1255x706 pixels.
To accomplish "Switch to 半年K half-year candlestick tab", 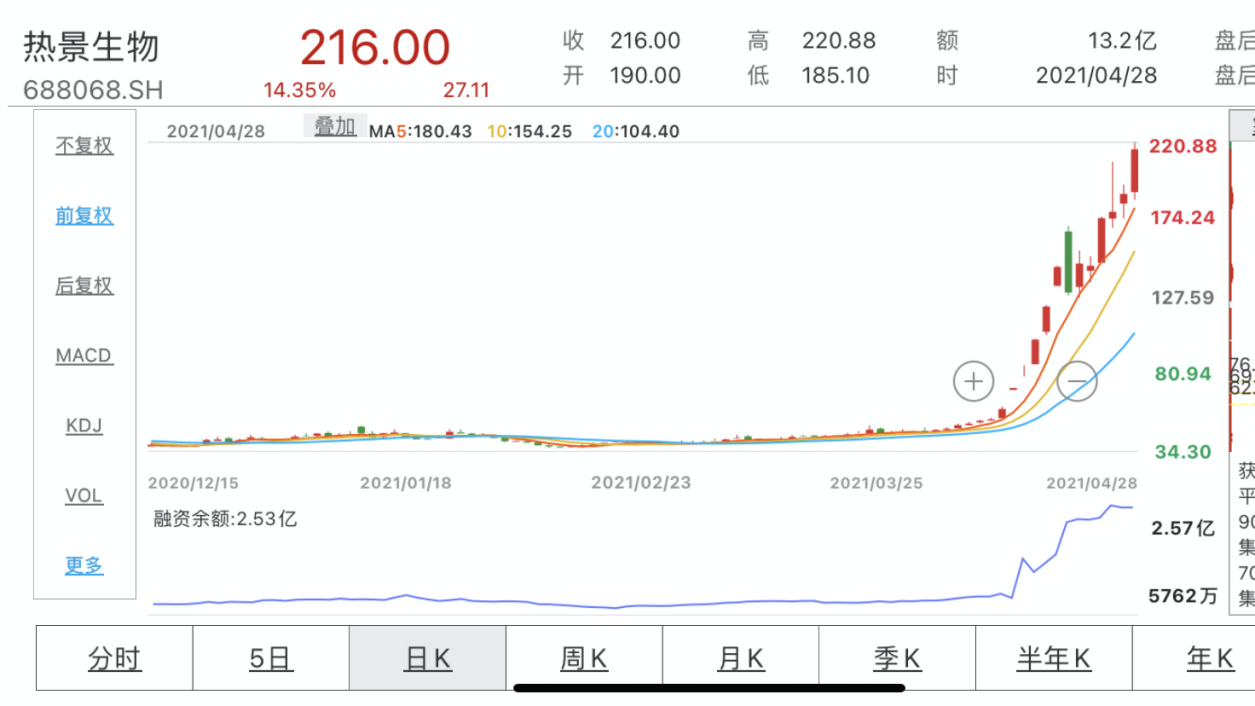I will coord(1054,659).
